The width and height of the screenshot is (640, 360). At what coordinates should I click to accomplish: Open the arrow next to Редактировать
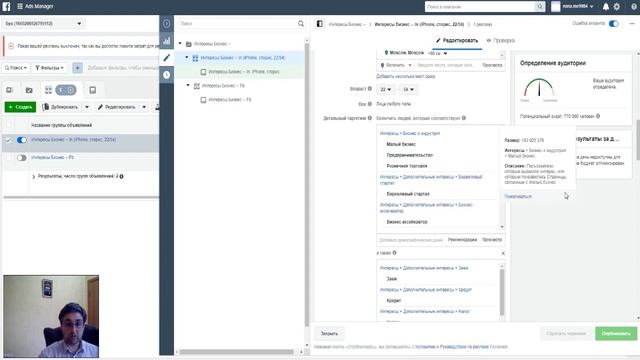(x=144, y=107)
